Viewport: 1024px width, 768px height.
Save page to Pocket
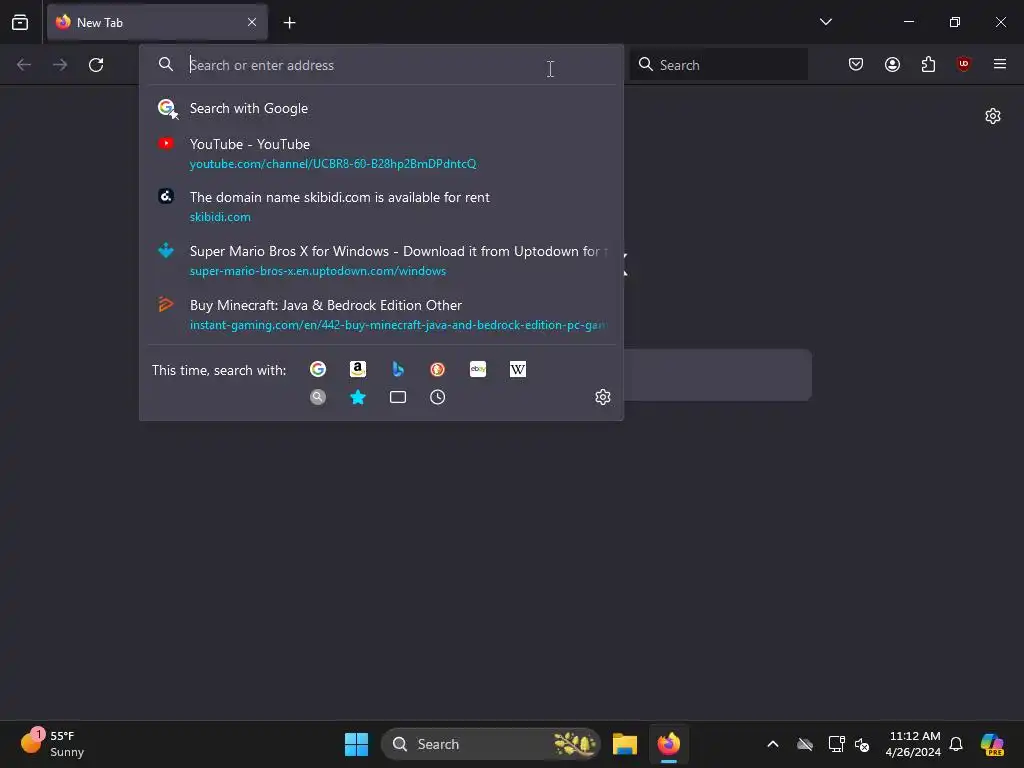coord(856,64)
